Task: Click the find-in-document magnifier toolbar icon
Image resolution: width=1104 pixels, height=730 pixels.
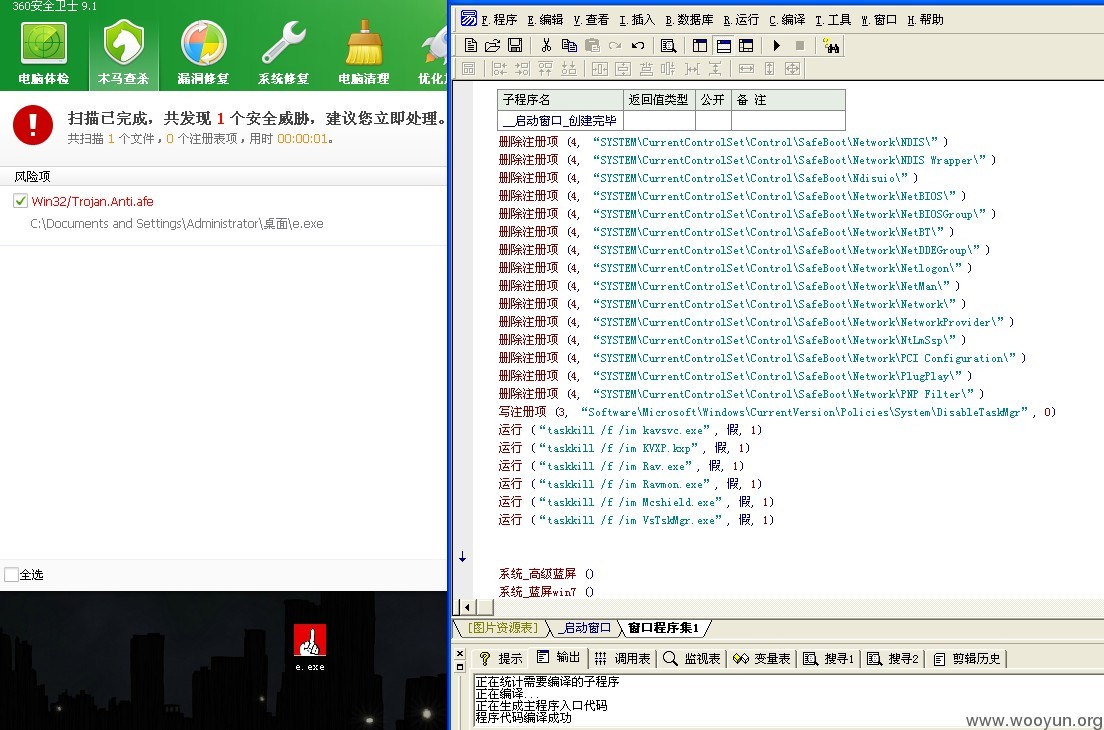Action: [668, 46]
